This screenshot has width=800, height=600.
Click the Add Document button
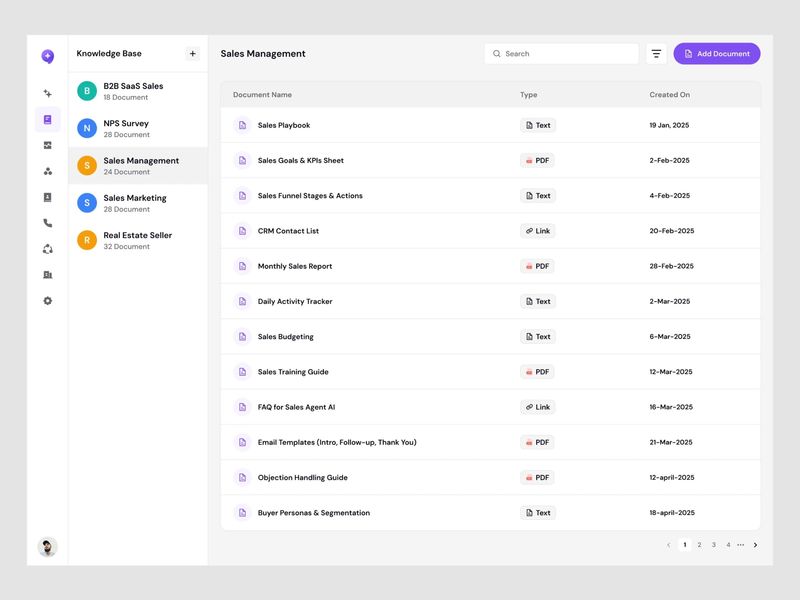(x=718, y=53)
